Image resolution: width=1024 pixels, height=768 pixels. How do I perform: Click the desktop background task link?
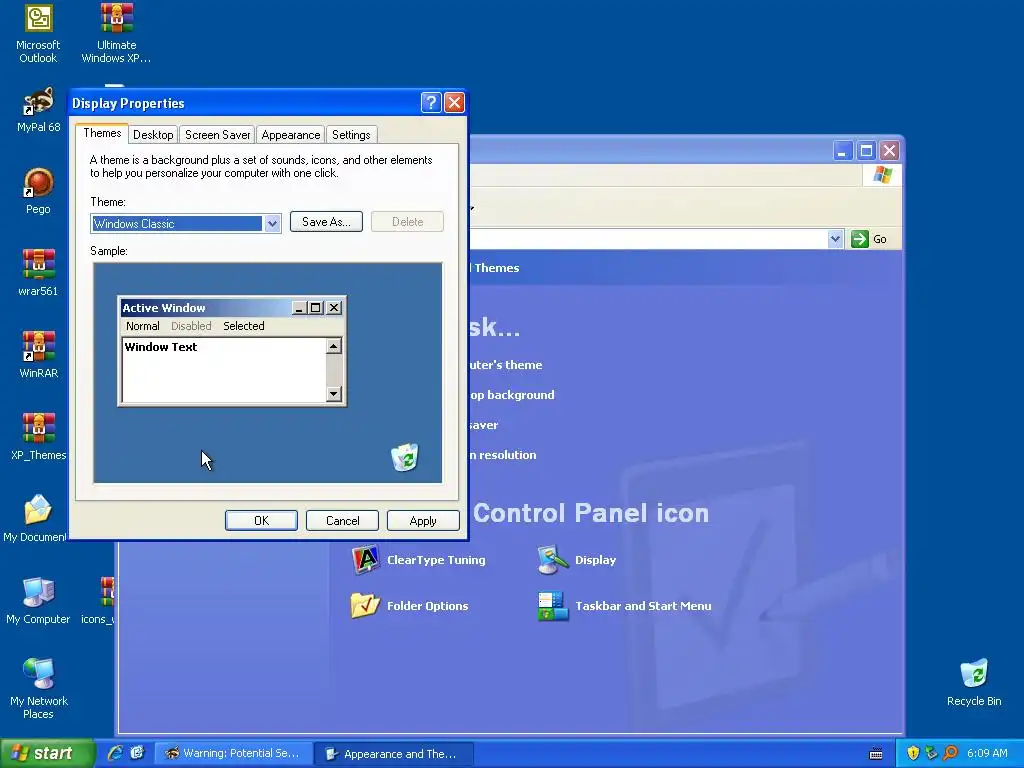click(x=512, y=395)
